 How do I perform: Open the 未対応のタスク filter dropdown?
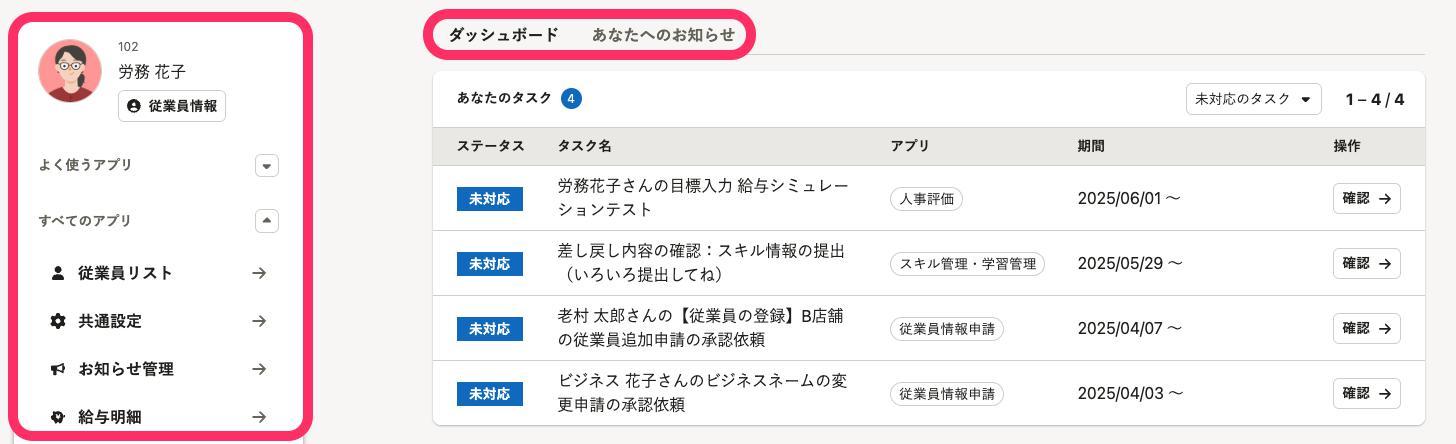pyautogui.click(x=1254, y=99)
